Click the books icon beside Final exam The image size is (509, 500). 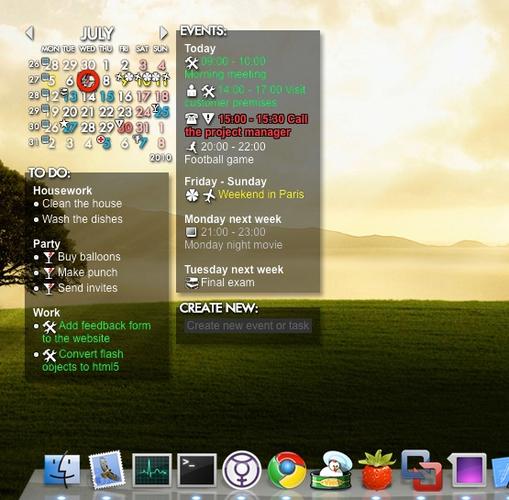click(192, 283)
